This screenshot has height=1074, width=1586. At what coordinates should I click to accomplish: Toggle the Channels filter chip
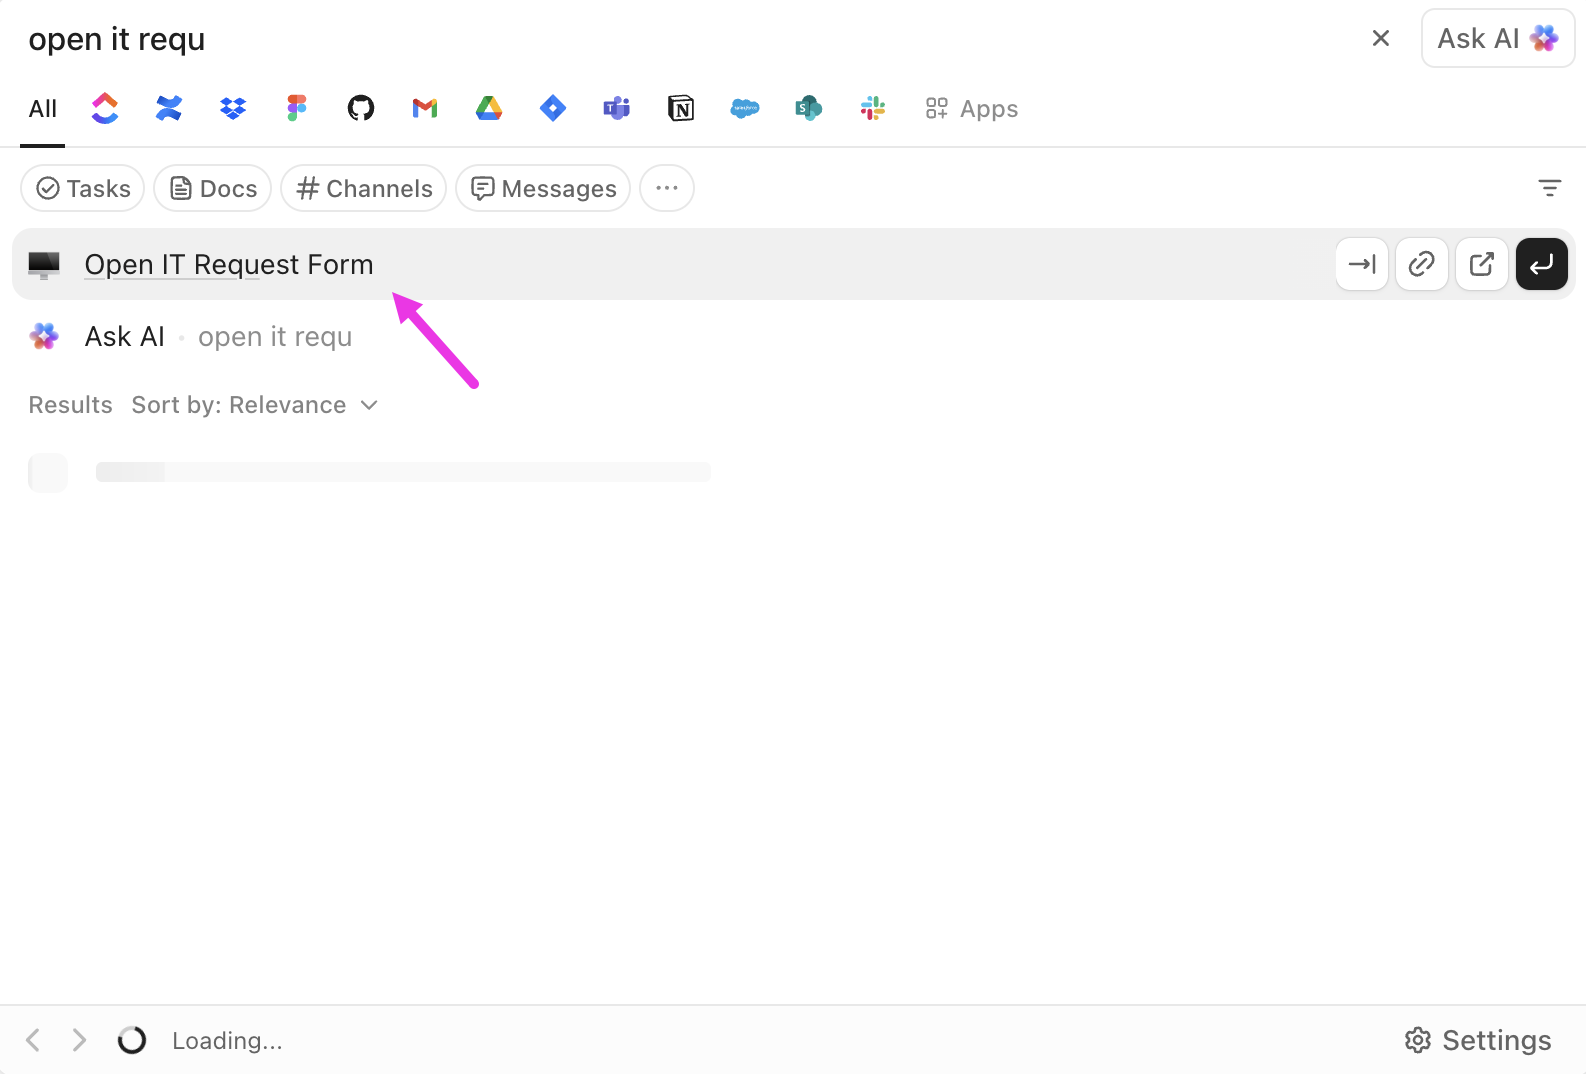(x=364, y=188)
